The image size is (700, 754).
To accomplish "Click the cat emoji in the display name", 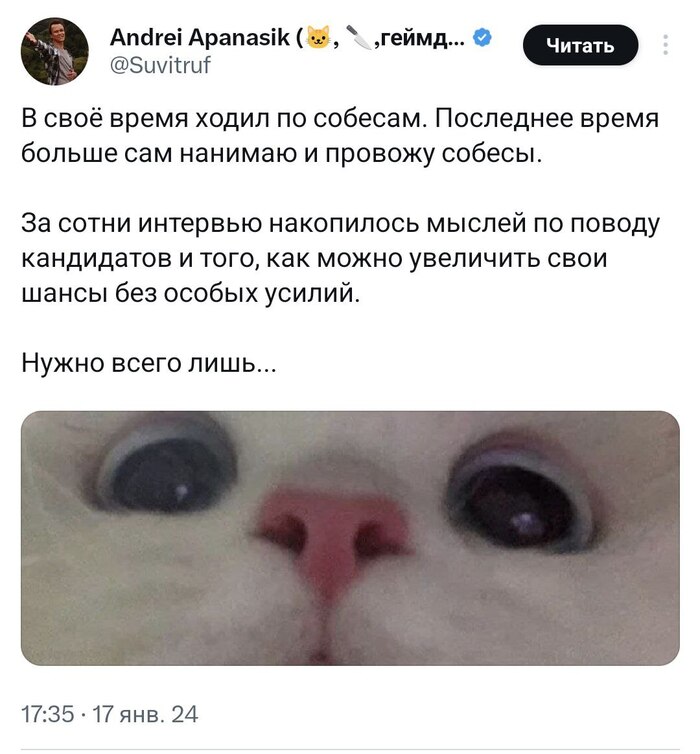I will [x=319, y=38].
